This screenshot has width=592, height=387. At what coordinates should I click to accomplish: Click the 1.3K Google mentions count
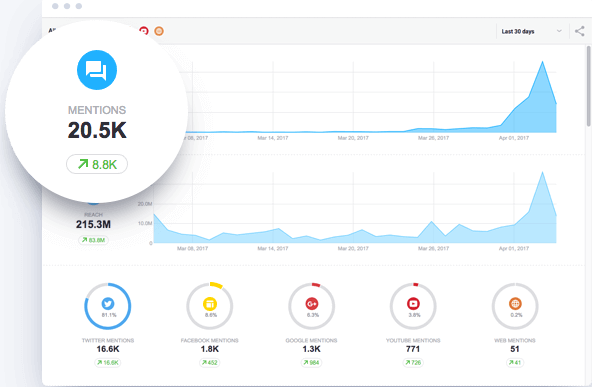(x=311, y=349)
